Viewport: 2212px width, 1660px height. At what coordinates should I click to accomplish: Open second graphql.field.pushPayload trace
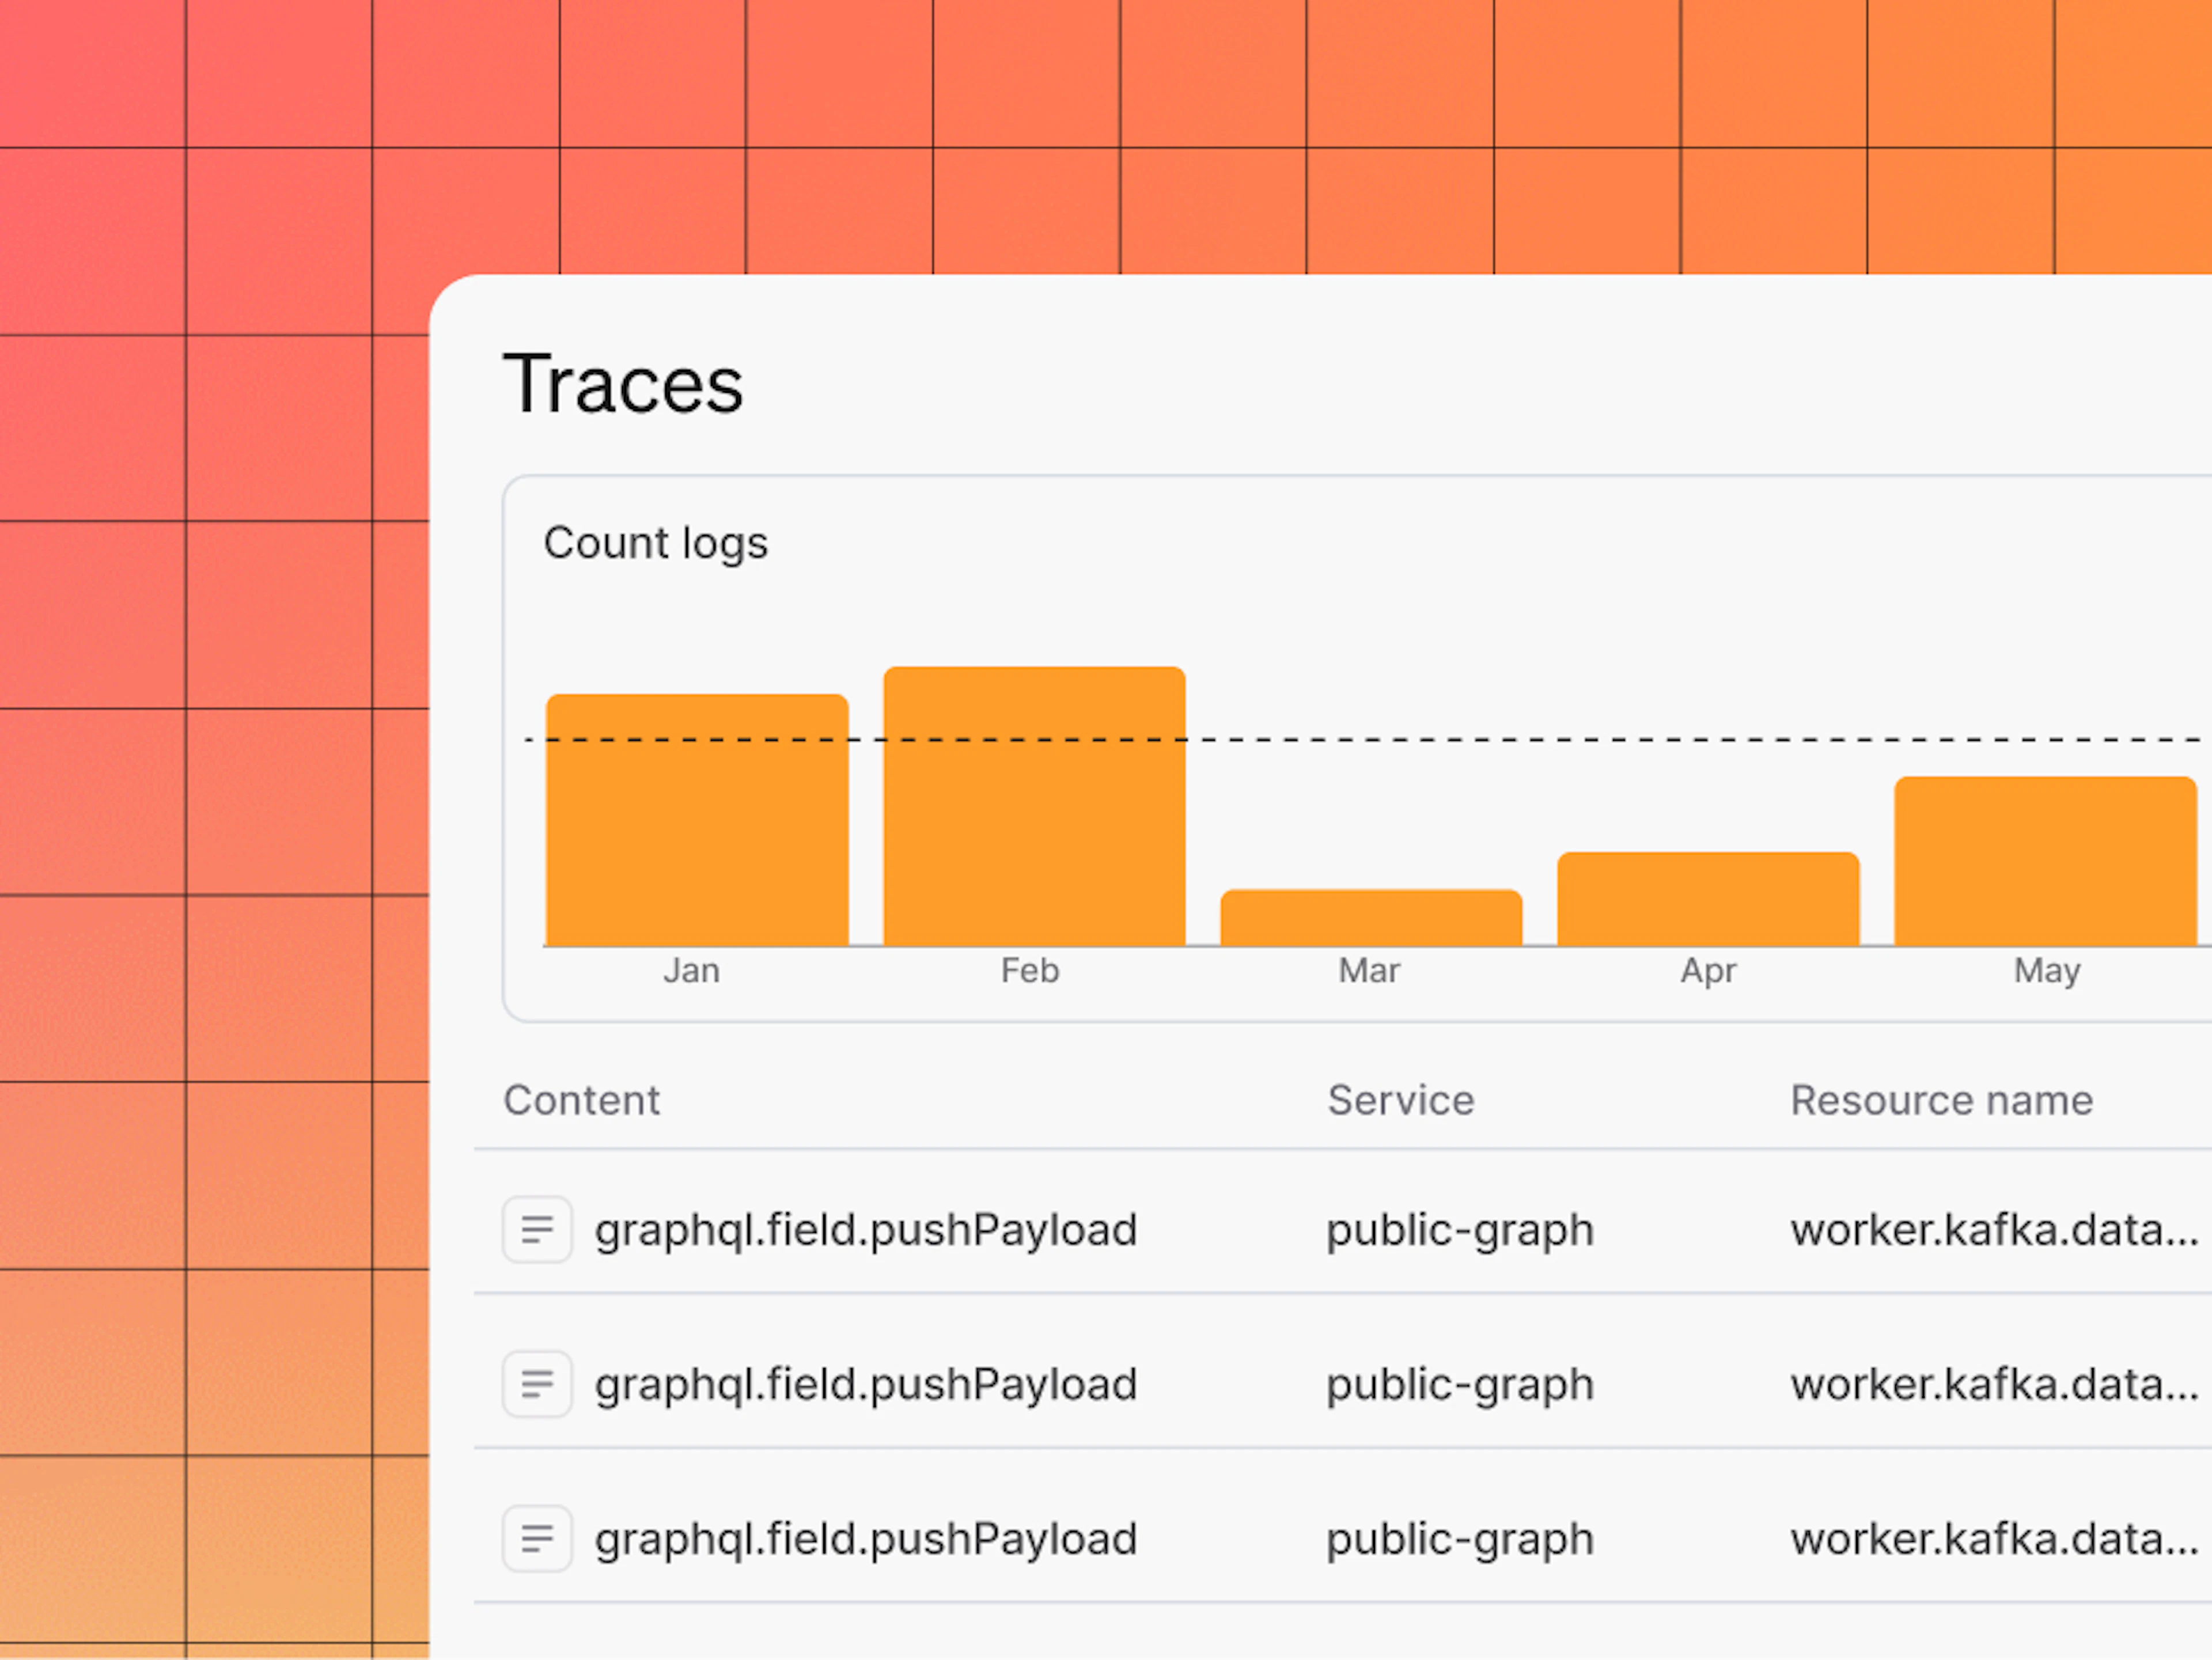click(x=866, y=1385)
